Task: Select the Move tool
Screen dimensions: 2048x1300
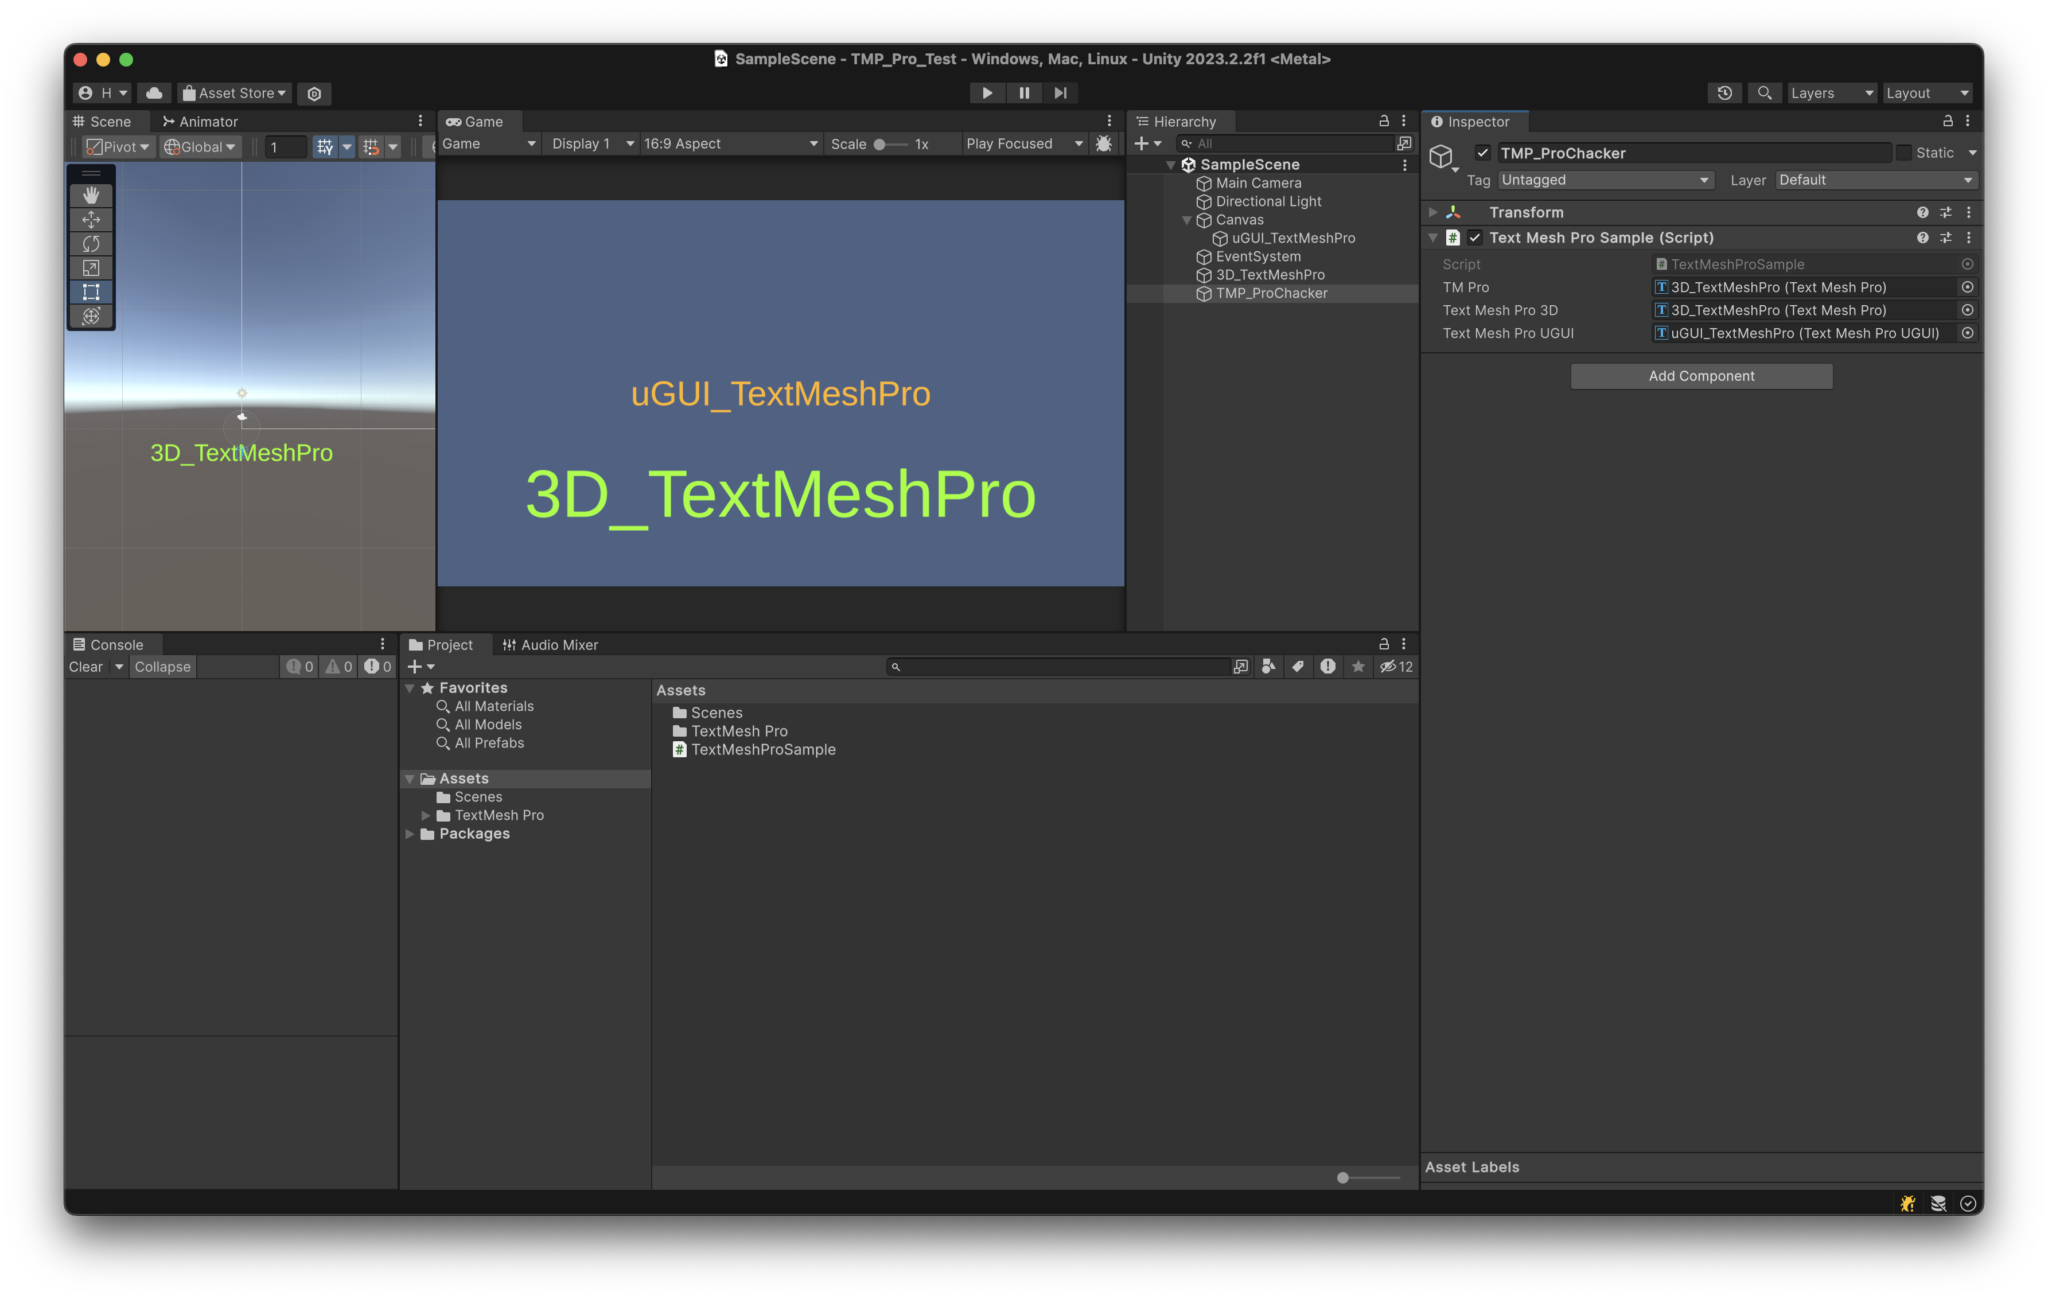Action: pos(91,219)
